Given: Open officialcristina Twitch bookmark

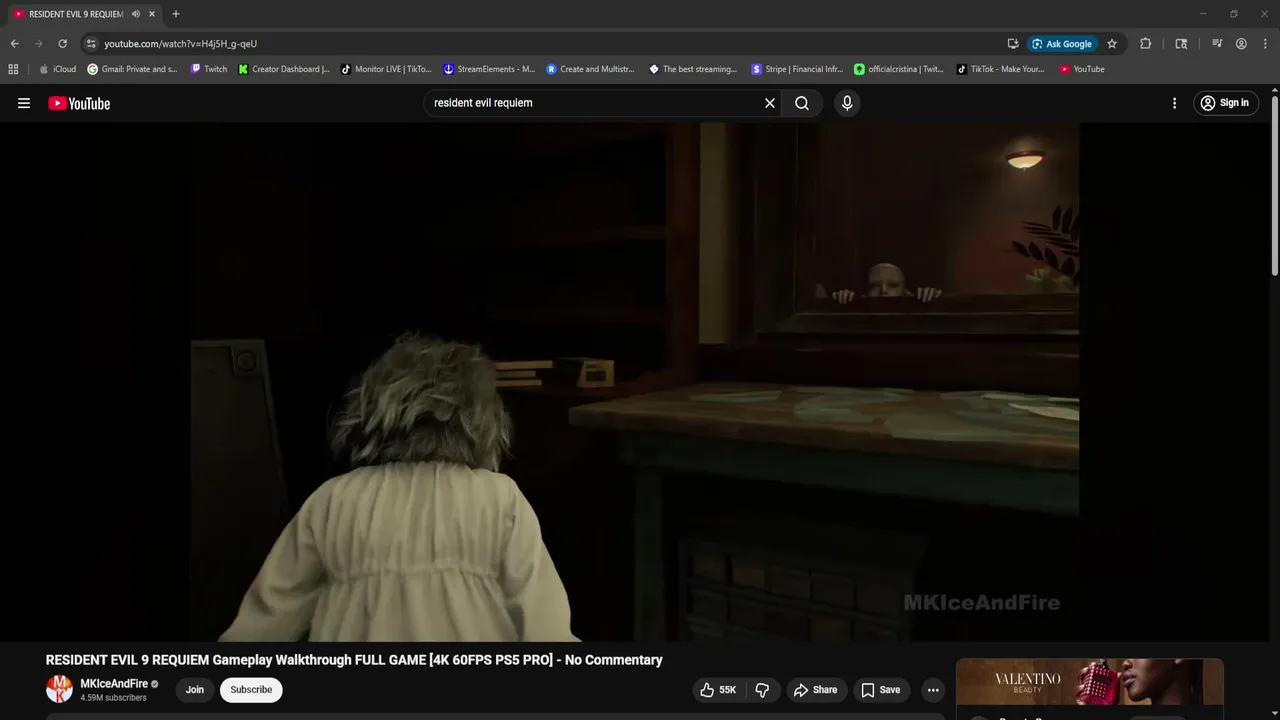Looking at the screenshot, I should [898, 69].
